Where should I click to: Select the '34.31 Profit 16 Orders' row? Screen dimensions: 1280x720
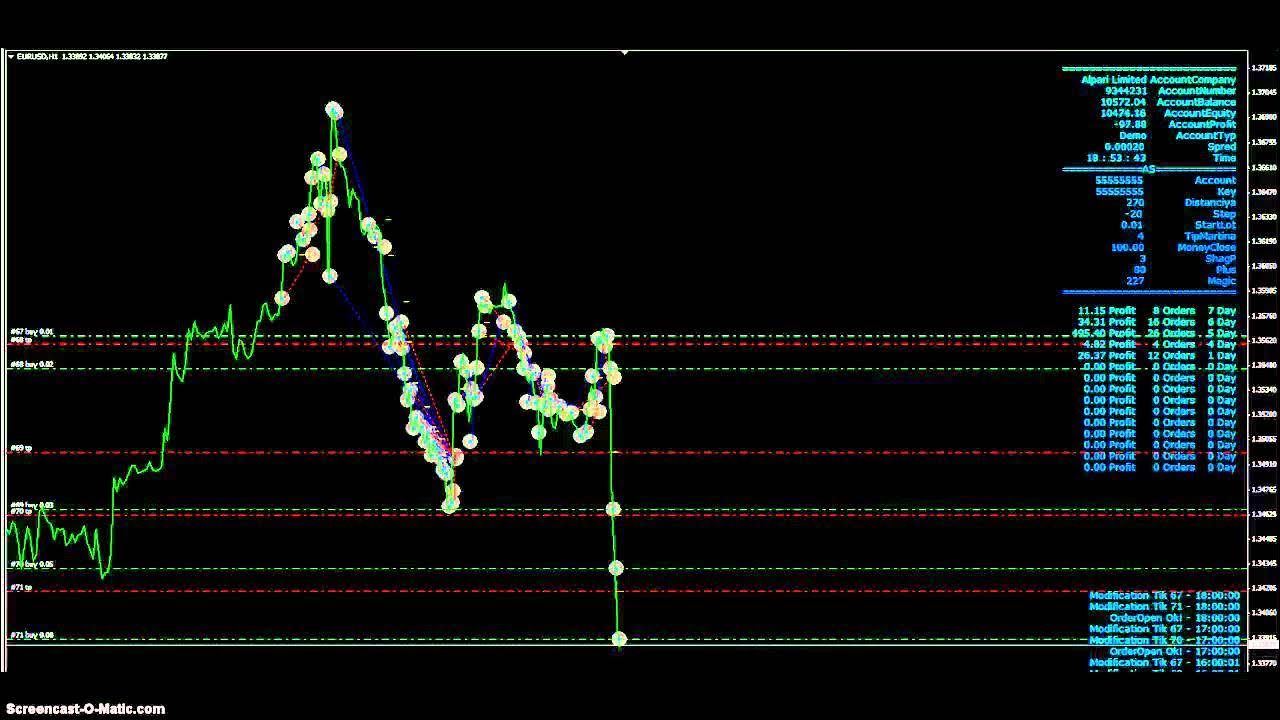pos(1157,322)
